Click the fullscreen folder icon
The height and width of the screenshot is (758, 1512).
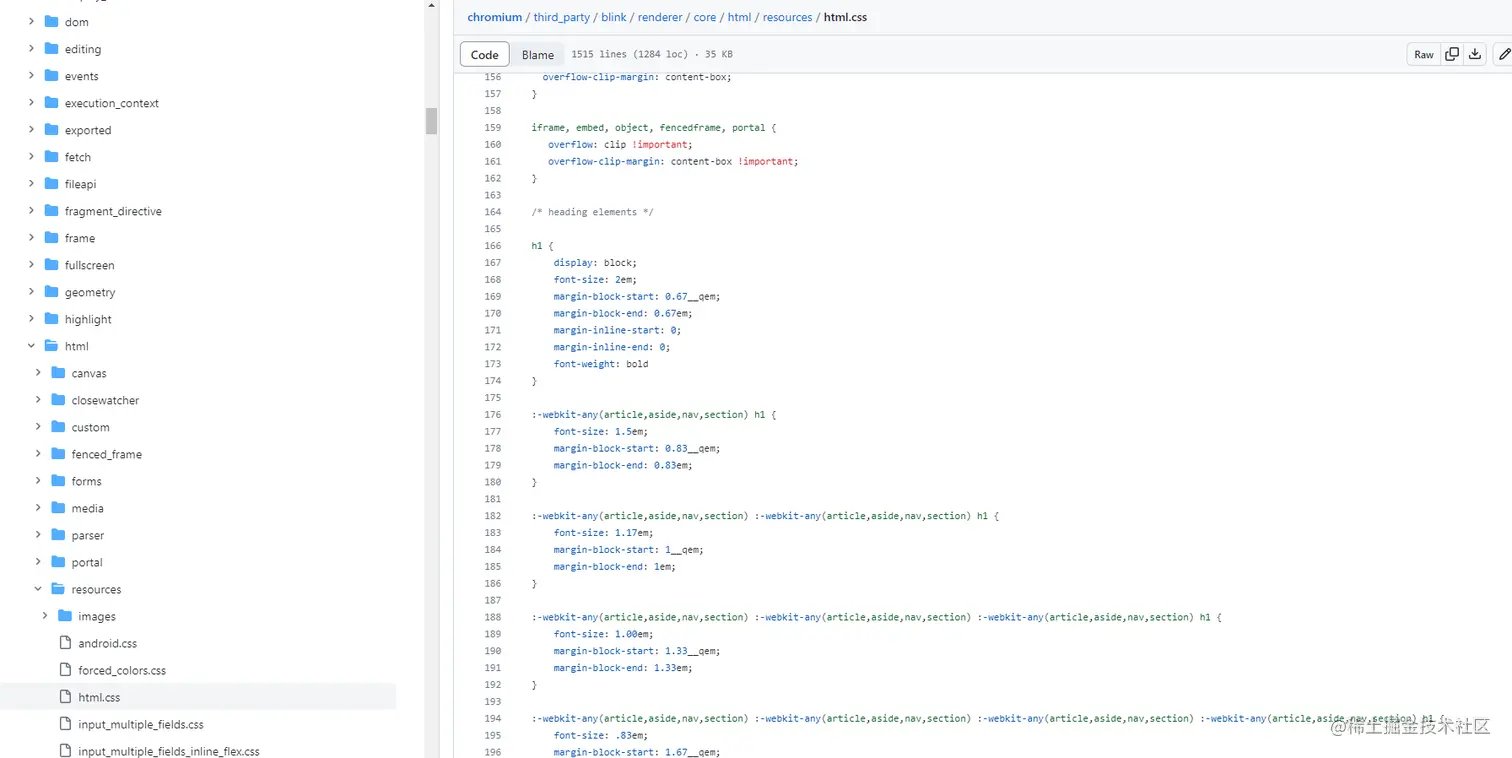click(x=52, y=265)
